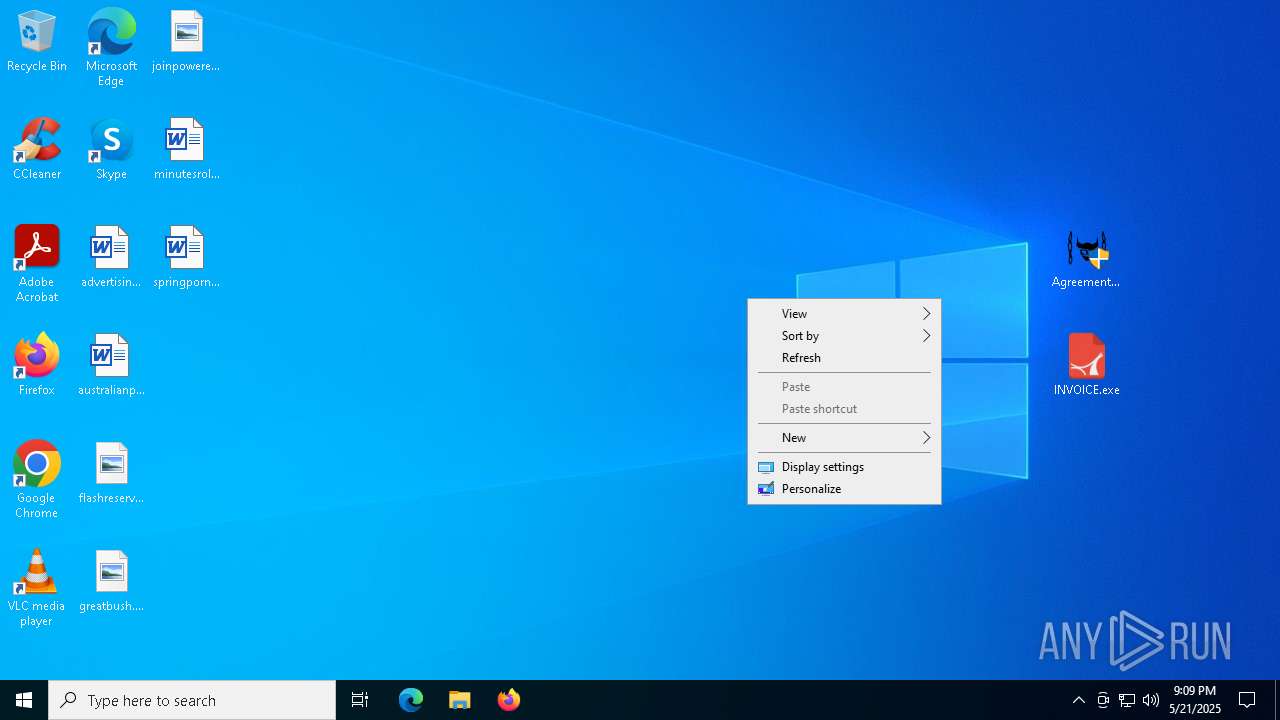Screen dimensions: 1280x720
Task: Open the notification center icon
Action: pyautogui.click(x=1248, y=700)
